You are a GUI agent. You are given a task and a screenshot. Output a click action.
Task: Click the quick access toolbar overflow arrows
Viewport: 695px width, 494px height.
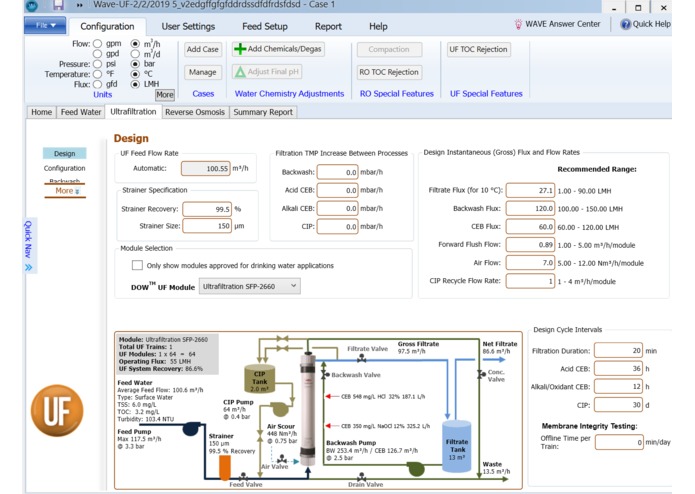[x=79, y=5]
